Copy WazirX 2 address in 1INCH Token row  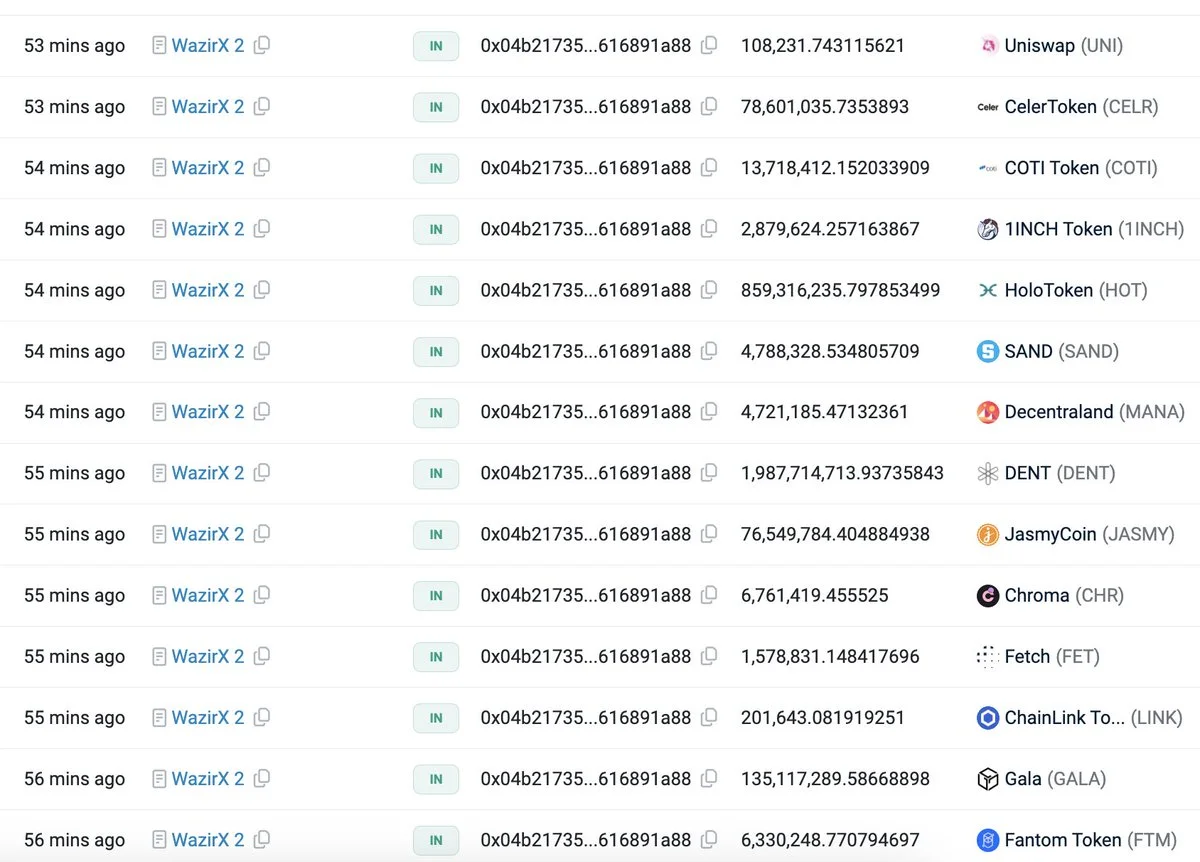(262, 228)
